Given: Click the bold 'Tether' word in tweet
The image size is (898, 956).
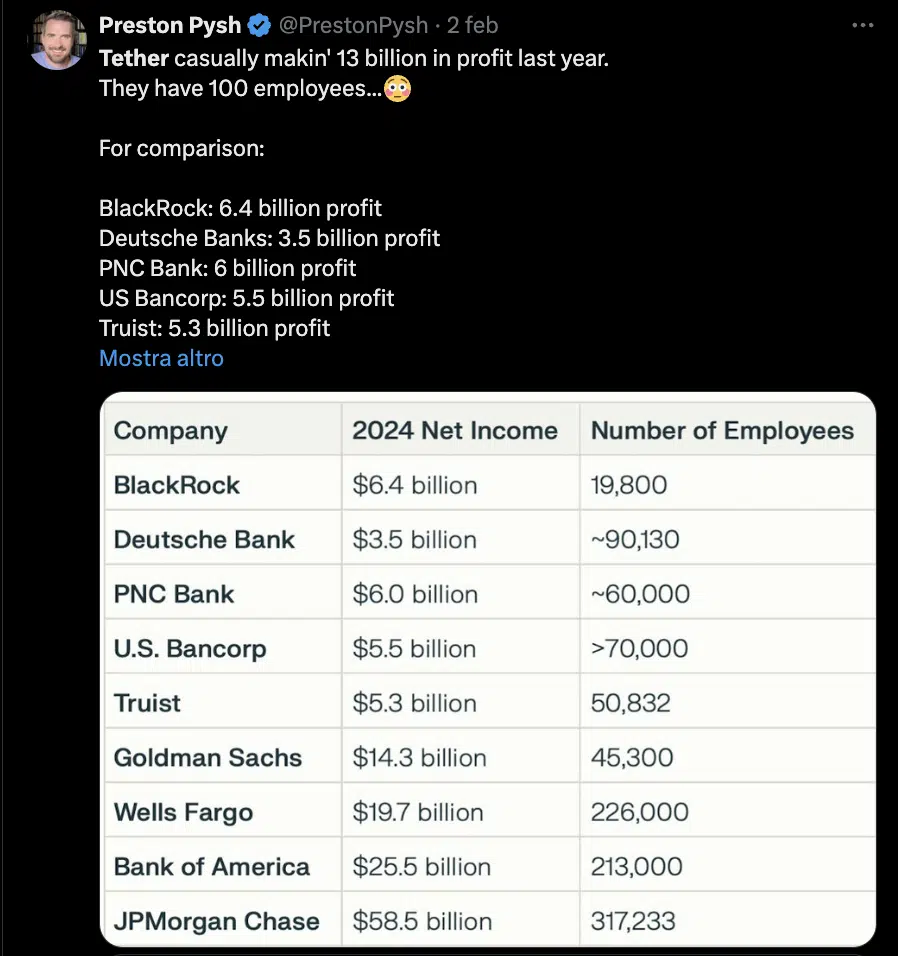Looking at the screenshot, I should coord(134,58).
